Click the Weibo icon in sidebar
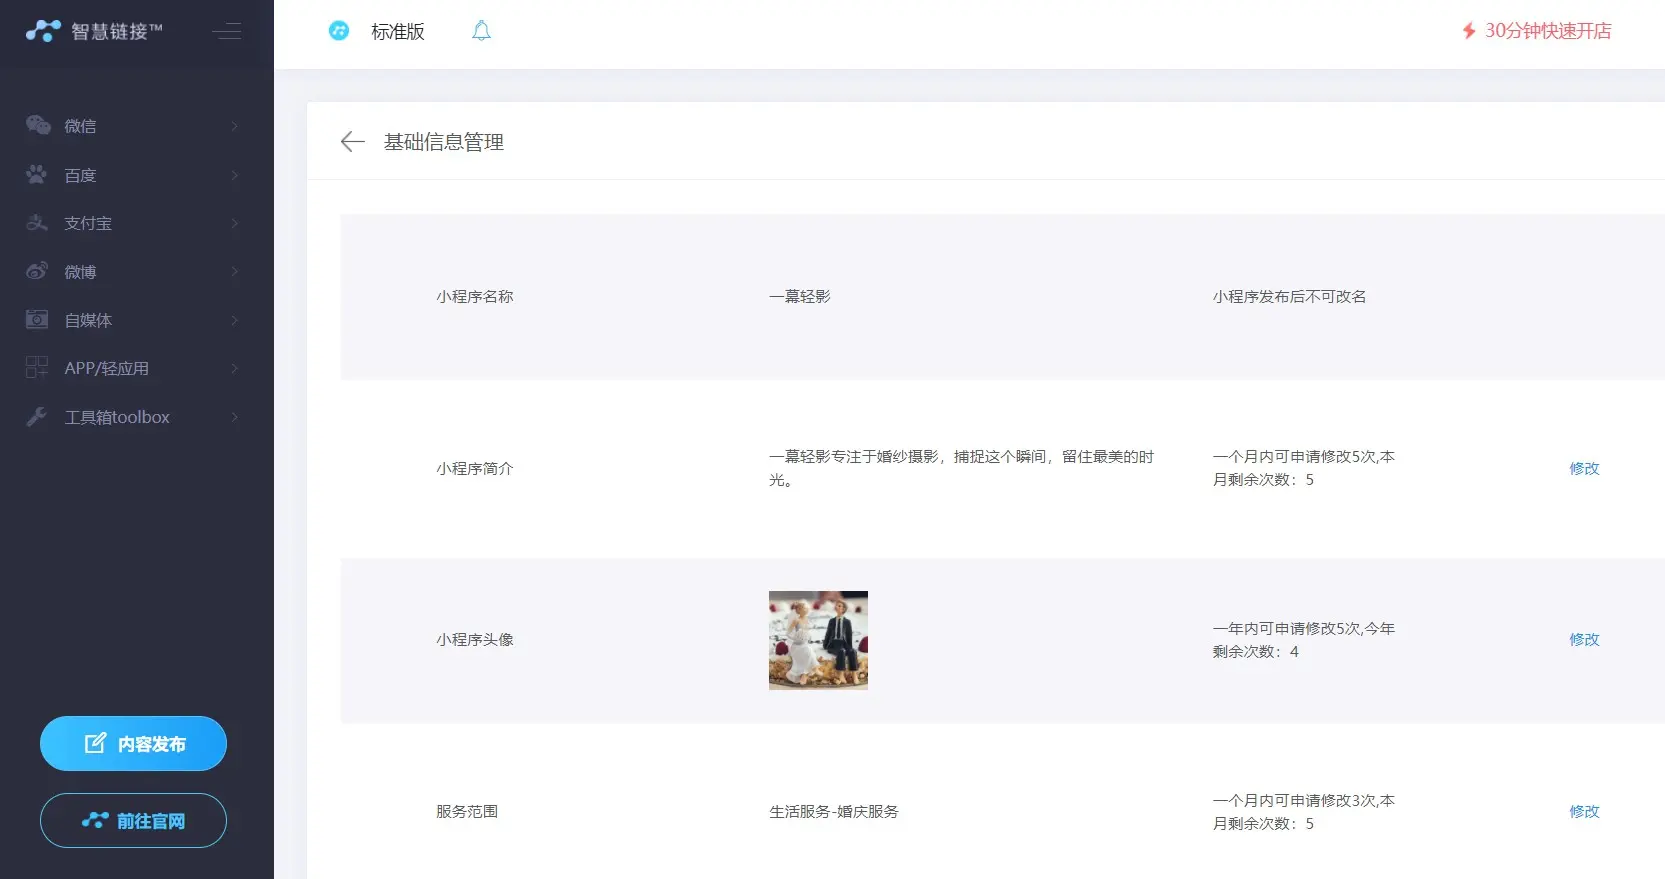The height and width of the screenshot is (879, 1665). point(37,271)
